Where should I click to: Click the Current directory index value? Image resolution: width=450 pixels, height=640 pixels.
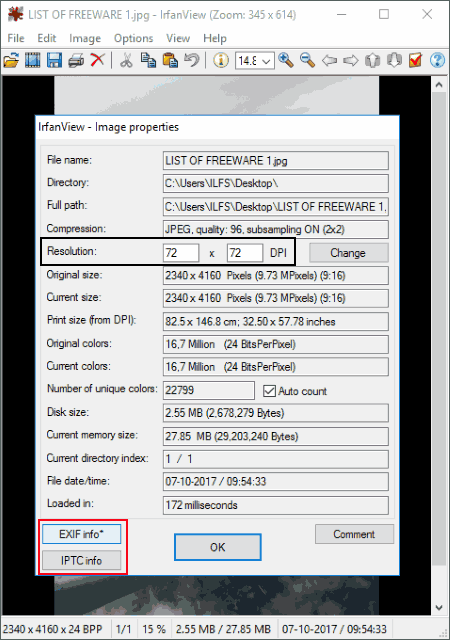pos(276,459)
